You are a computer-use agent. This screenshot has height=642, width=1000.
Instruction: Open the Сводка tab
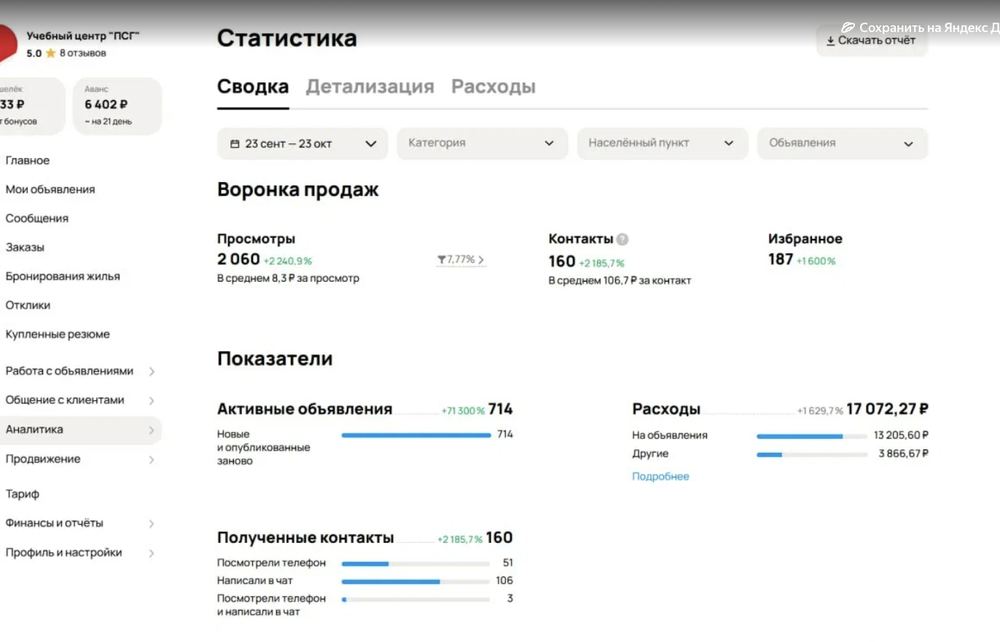(253, 87)
